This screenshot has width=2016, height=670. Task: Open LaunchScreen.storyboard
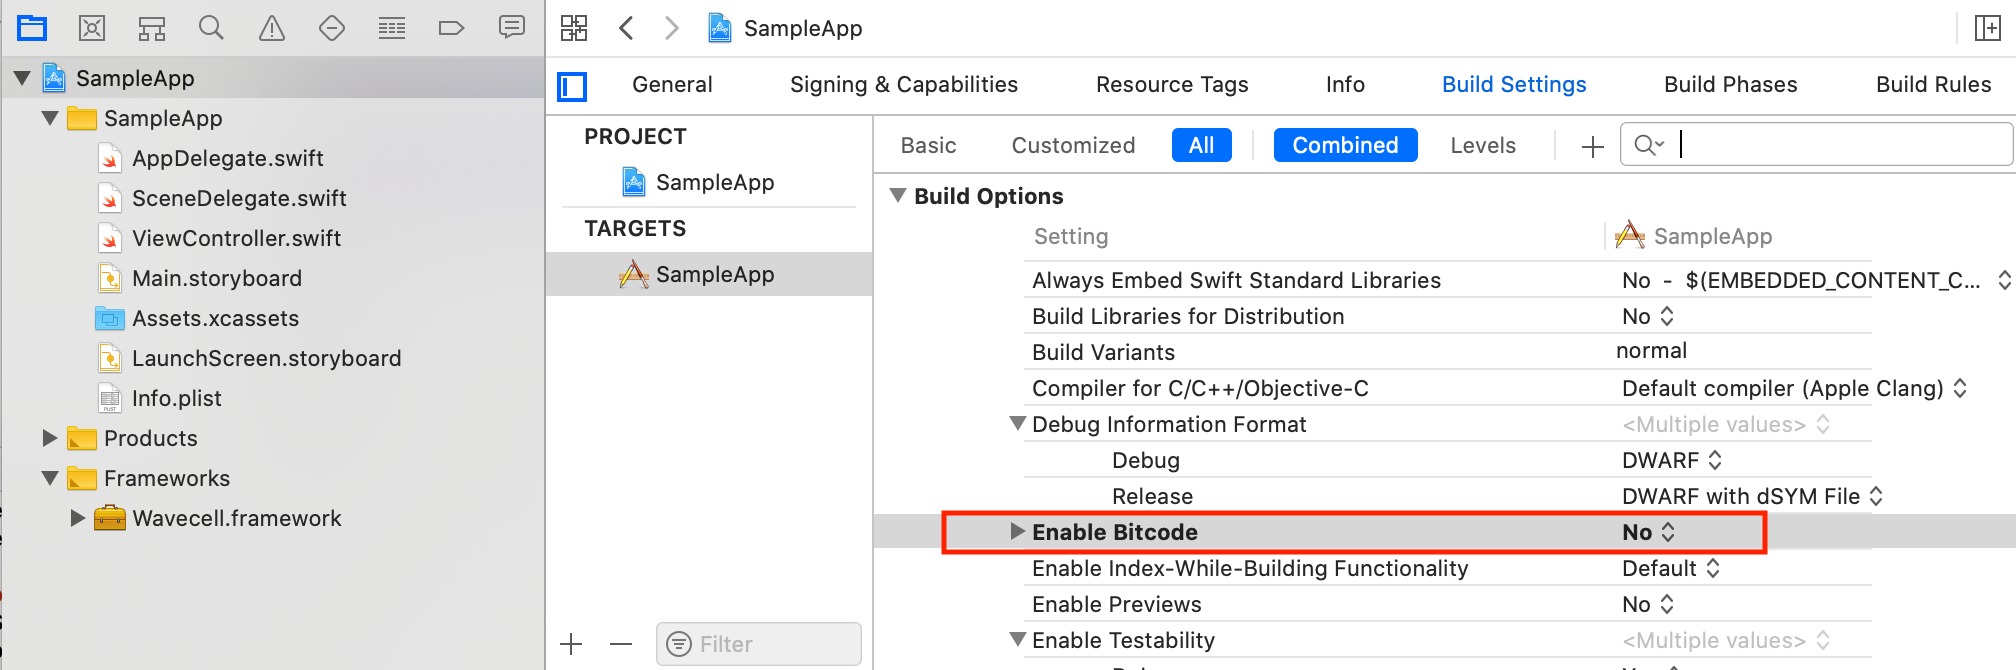(x=266, y=358)
